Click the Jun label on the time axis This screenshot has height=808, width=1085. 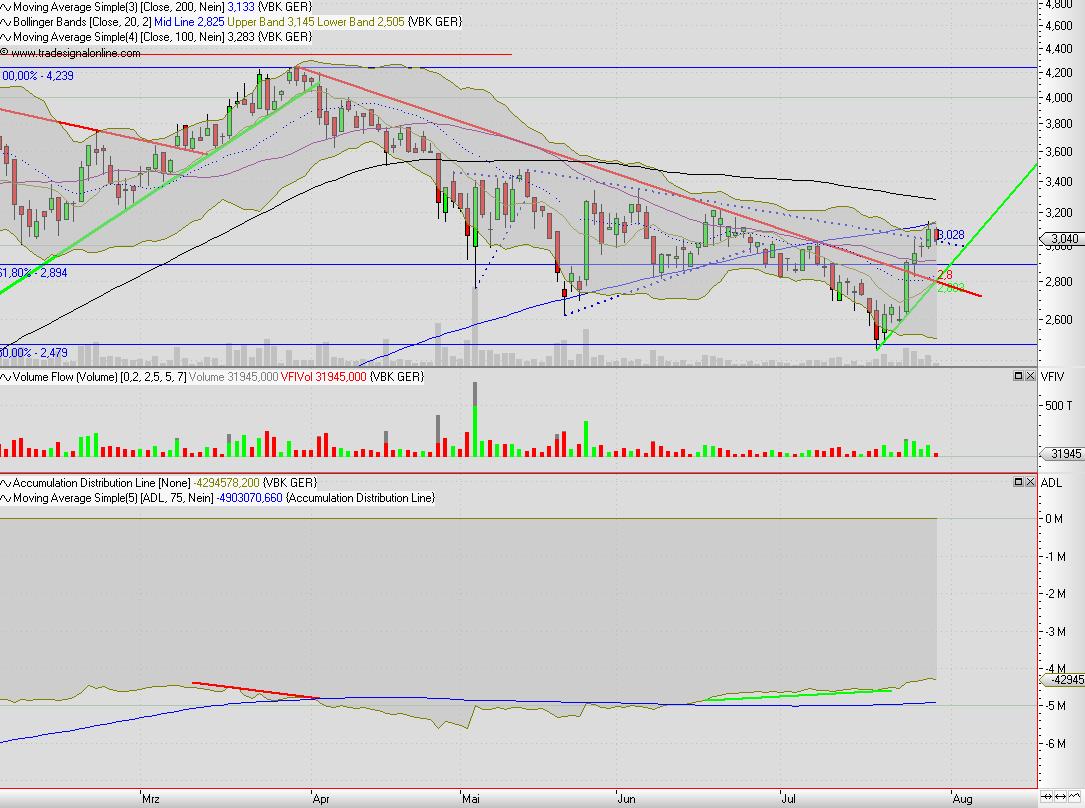point(626,799)
